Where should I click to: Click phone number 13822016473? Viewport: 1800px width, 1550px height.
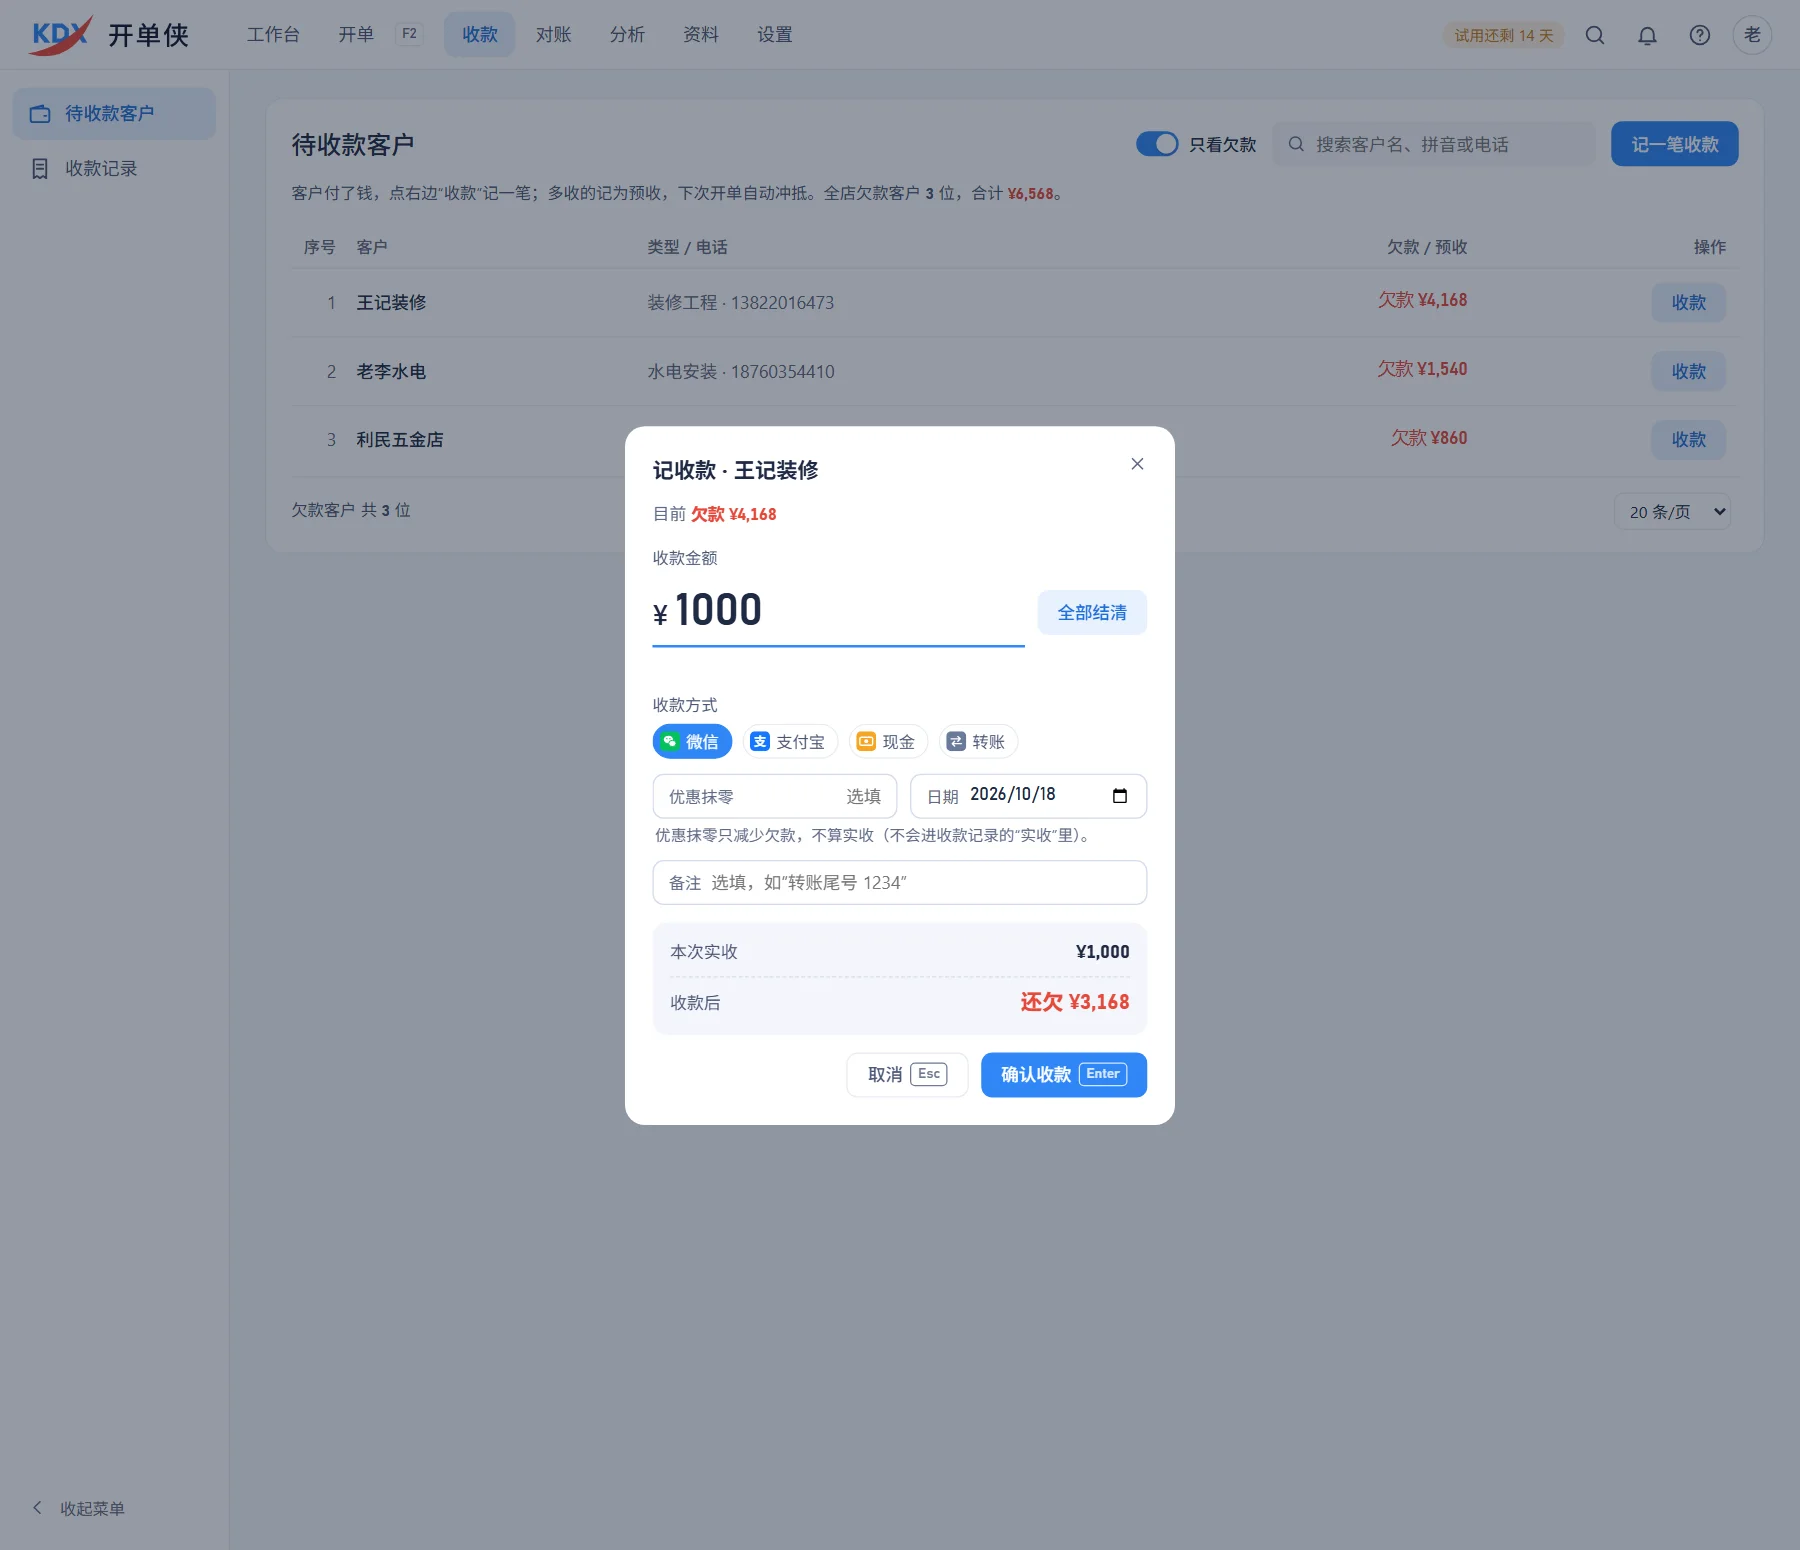tap(782, 303)
